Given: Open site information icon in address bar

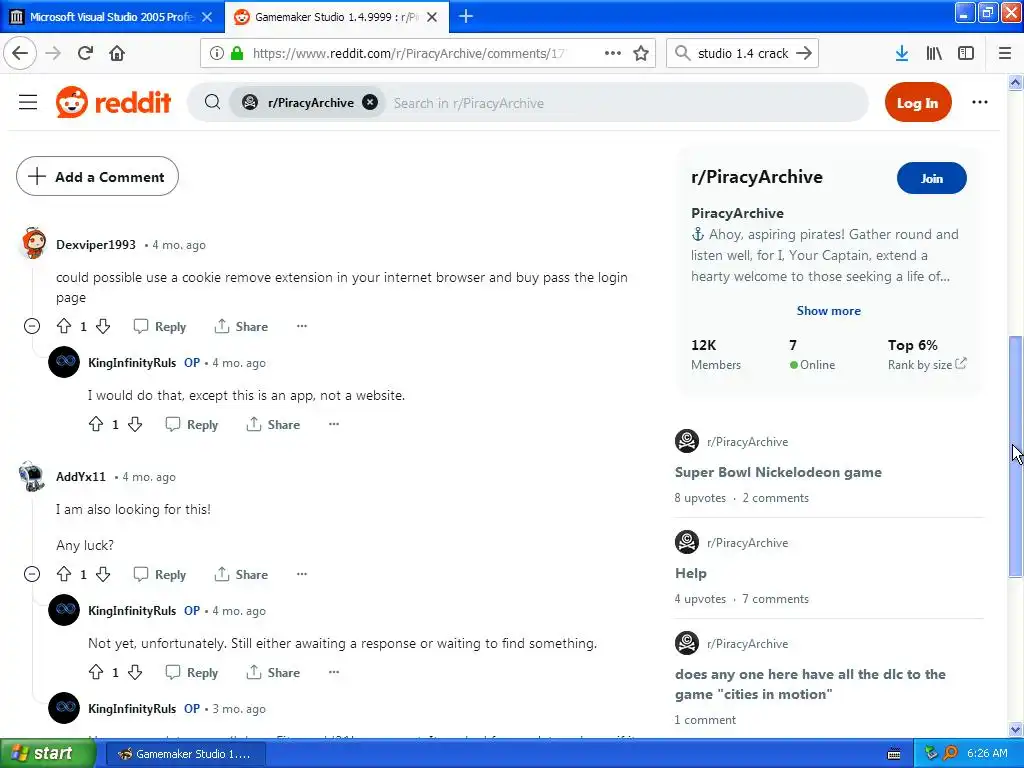Looking at the screenshot, I should point(217,53).
